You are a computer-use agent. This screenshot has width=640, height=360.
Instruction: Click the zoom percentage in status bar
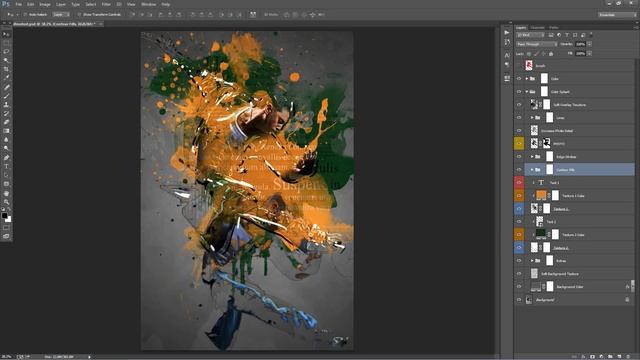point(6,357)
